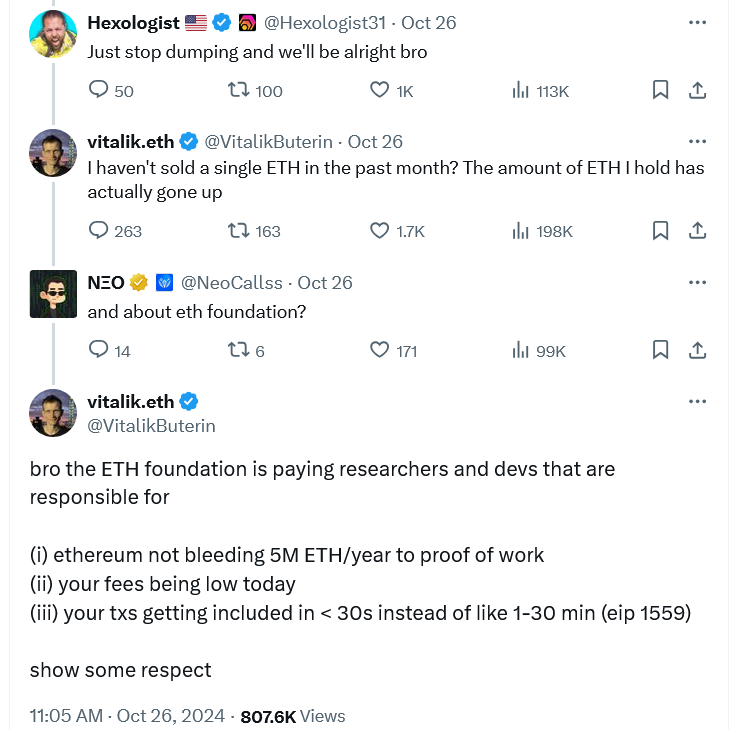Open the 11:05 AM Oct 26, 2024 timestamp
Screen dimensions: 738x730
tap(130, 716)
